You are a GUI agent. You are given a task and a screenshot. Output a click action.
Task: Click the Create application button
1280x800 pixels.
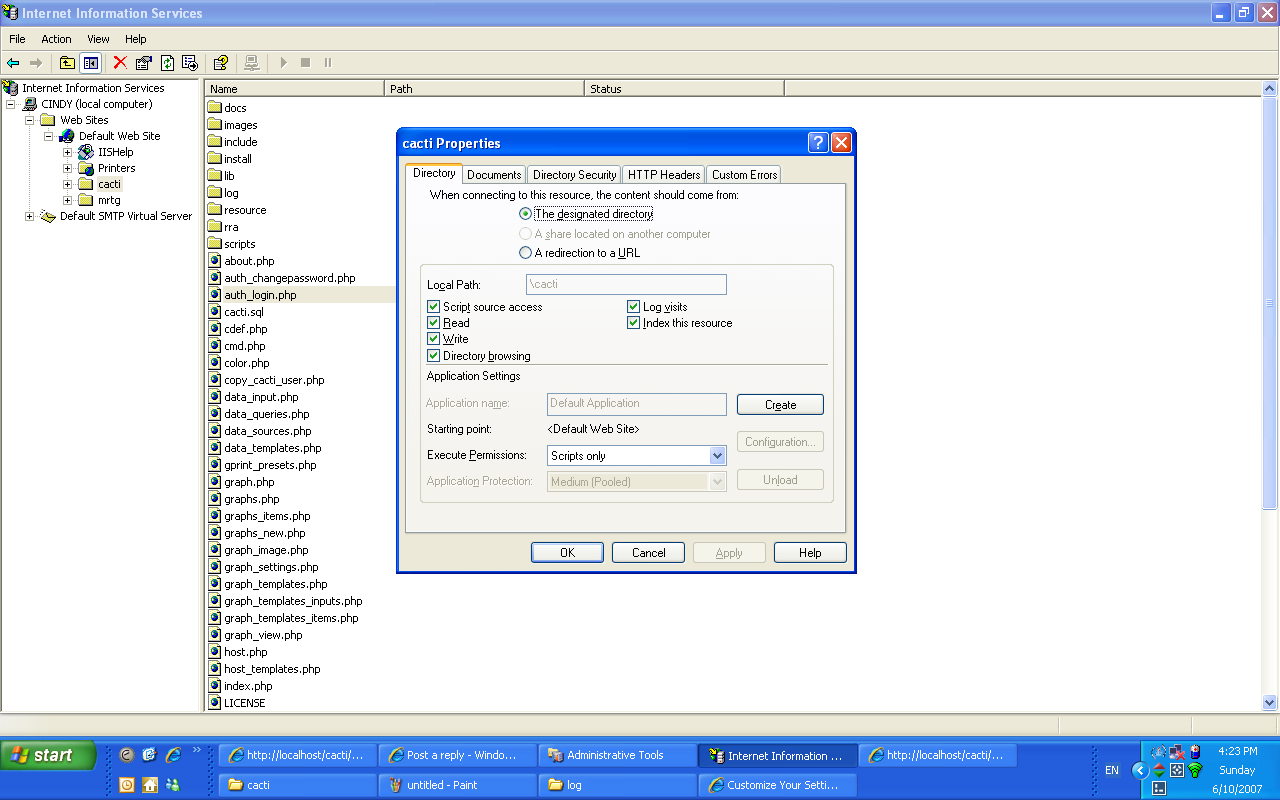780,405
